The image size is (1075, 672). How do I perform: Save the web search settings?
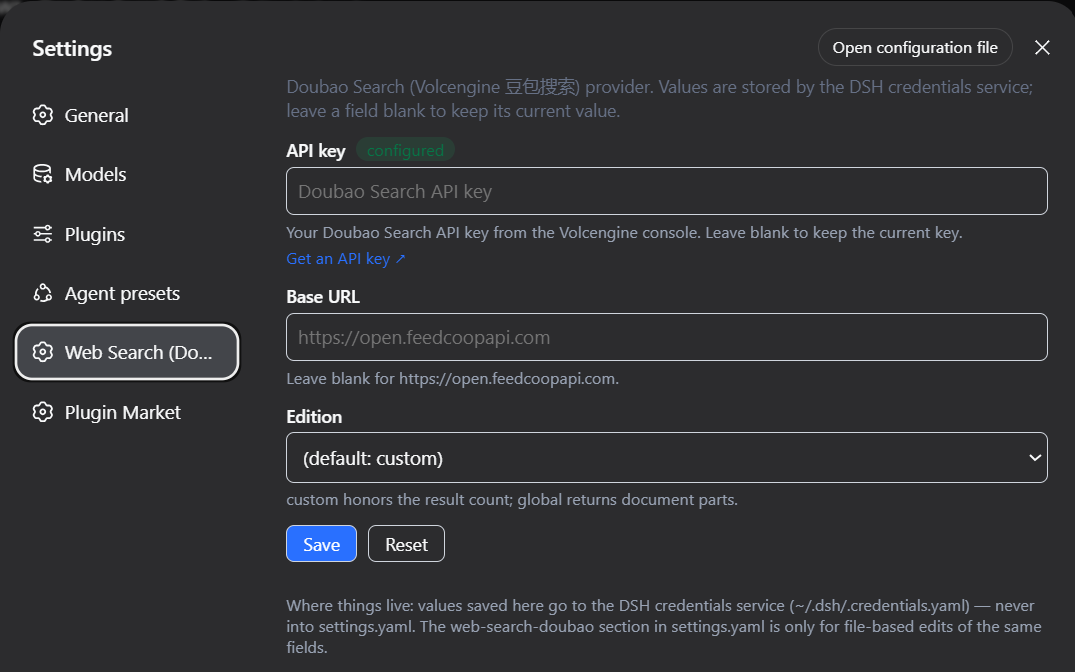[322, 544]
